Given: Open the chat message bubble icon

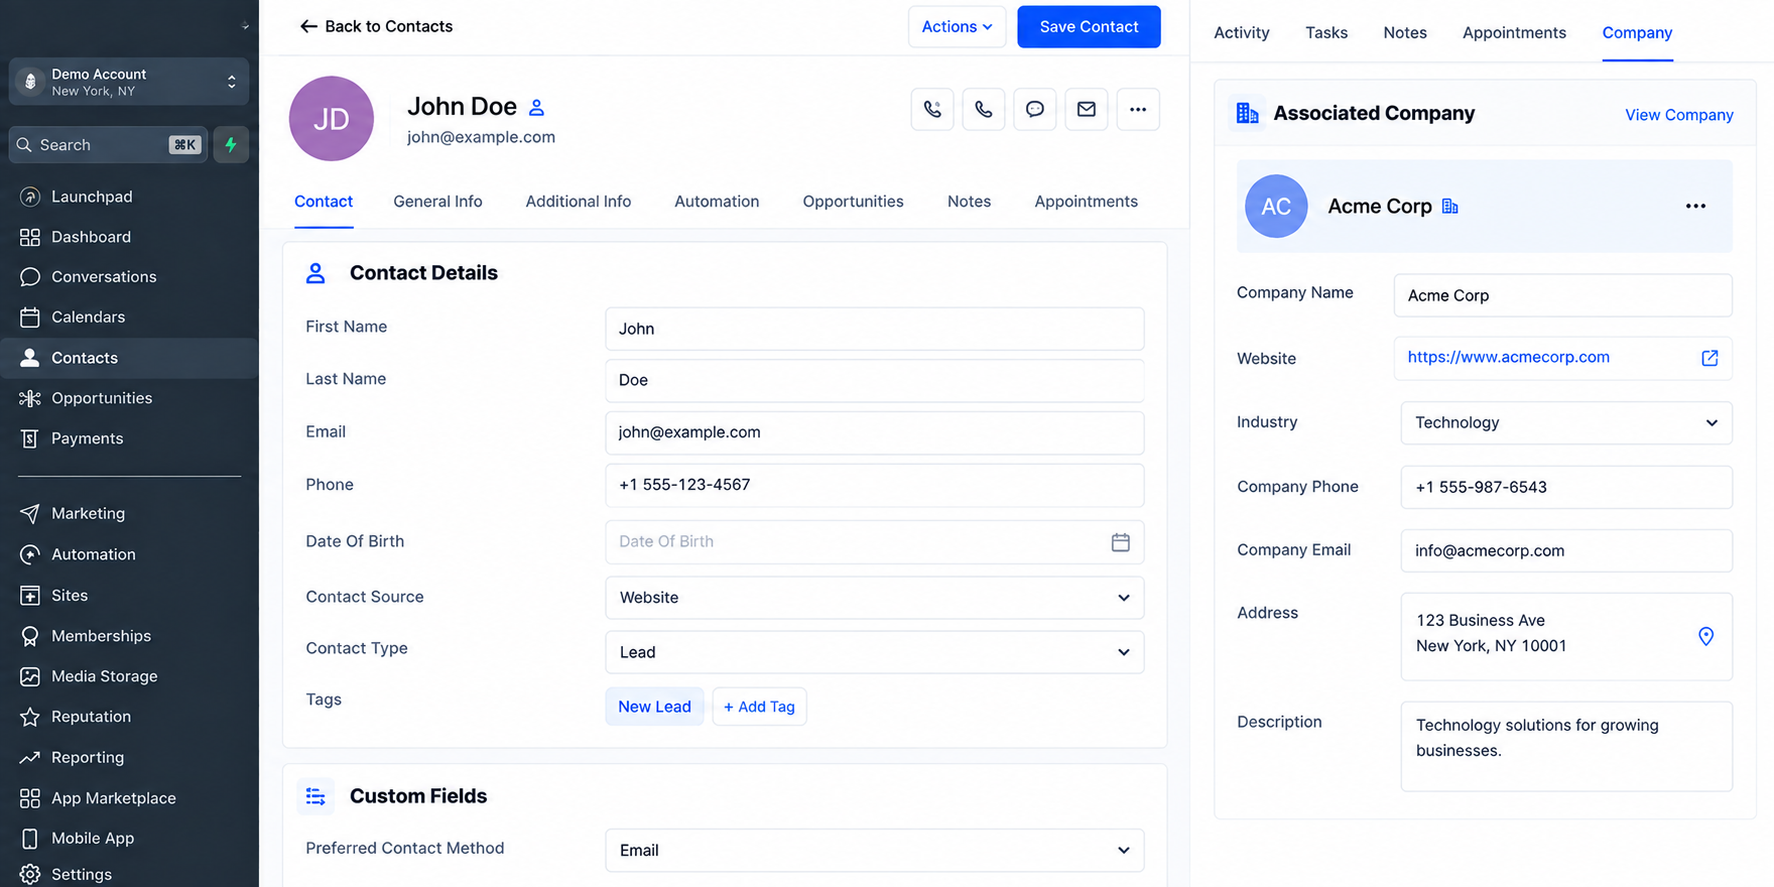Looking at the screenshot, I should [1035, 109].
